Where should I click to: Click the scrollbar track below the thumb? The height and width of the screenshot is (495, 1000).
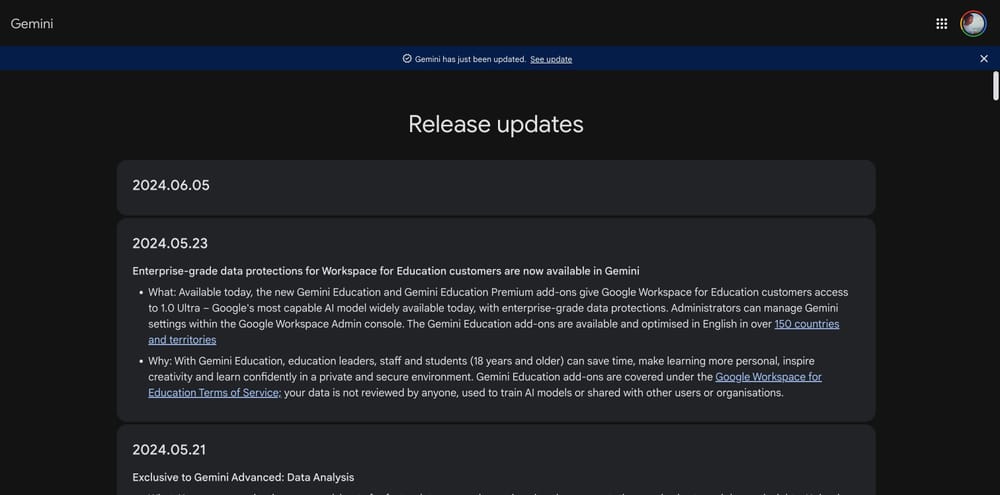pyautogui.click(x=995, y=300)
